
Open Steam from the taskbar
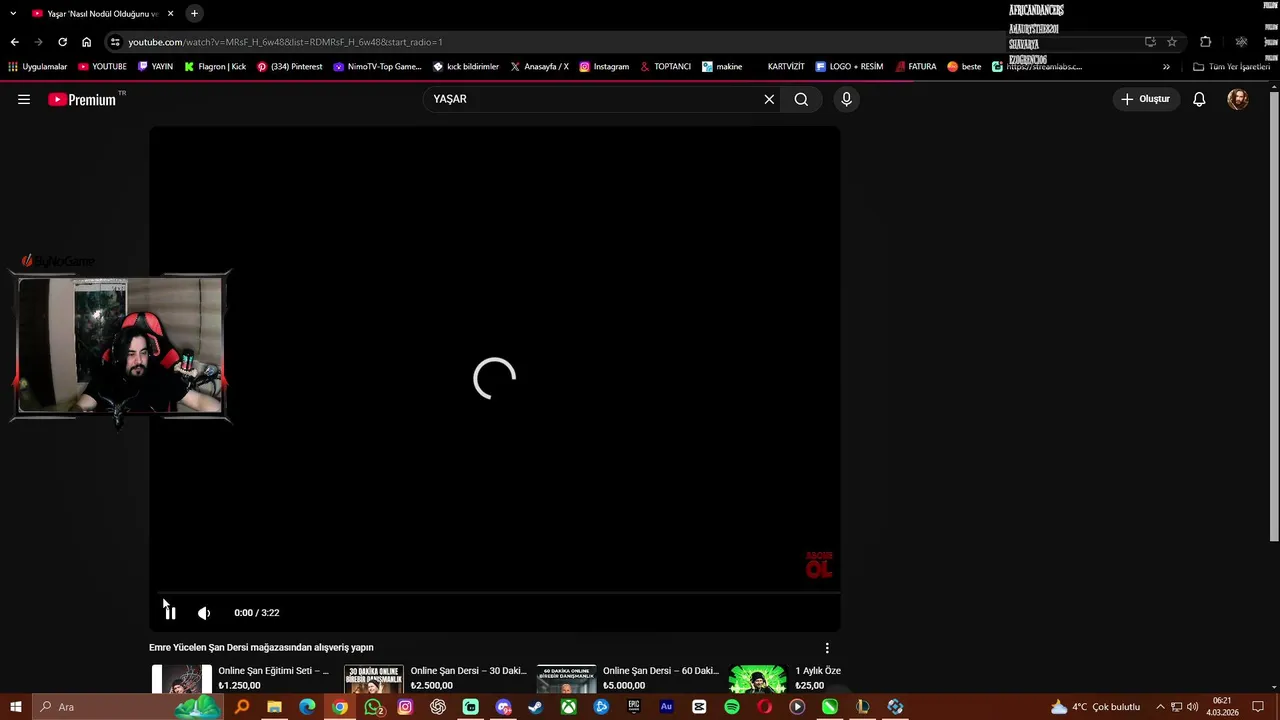pos(536,707)
